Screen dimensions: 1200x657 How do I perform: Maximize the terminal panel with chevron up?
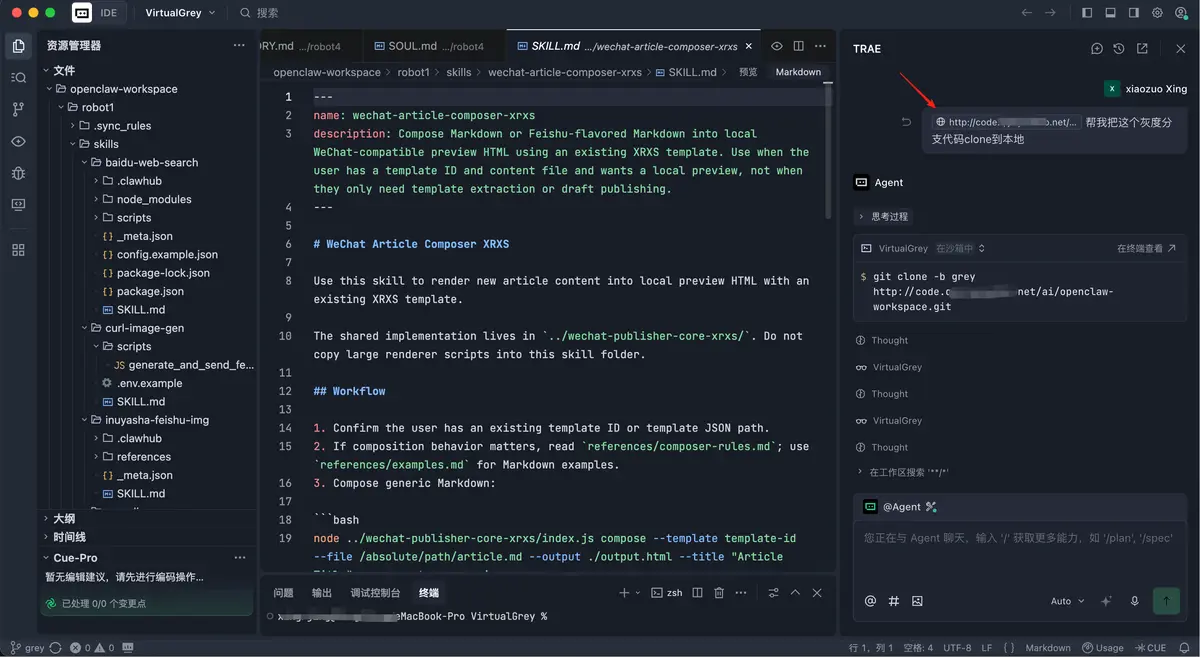pos(796,593)
